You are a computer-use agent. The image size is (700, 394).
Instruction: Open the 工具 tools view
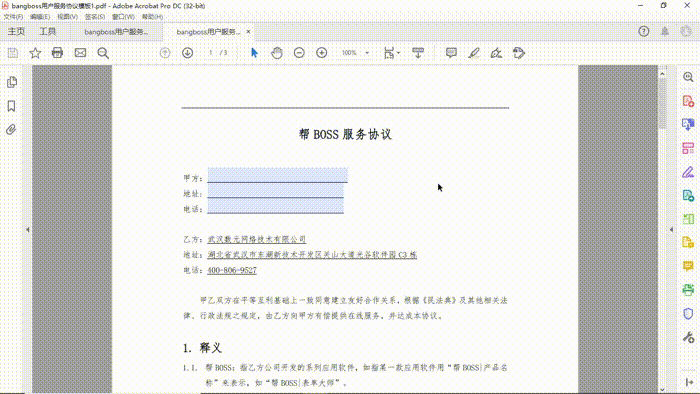(47, 32)
